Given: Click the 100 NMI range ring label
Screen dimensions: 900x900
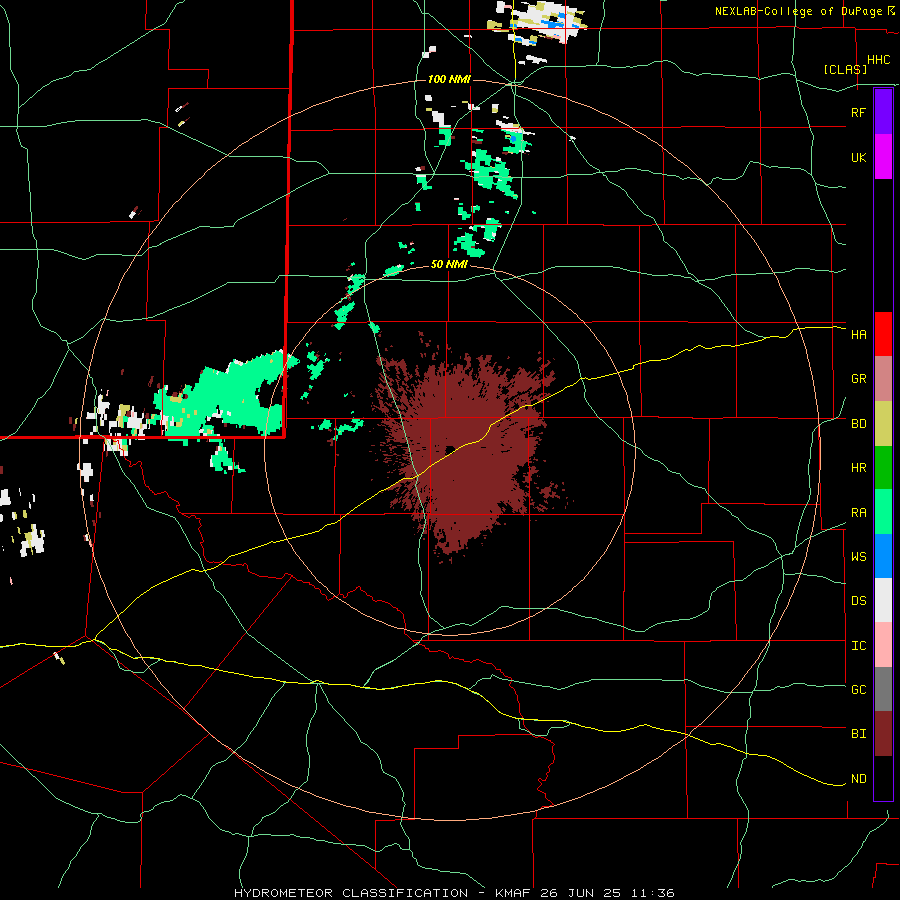Looking at the screenshot, I should pyautogui.click(x=449, y=79).
